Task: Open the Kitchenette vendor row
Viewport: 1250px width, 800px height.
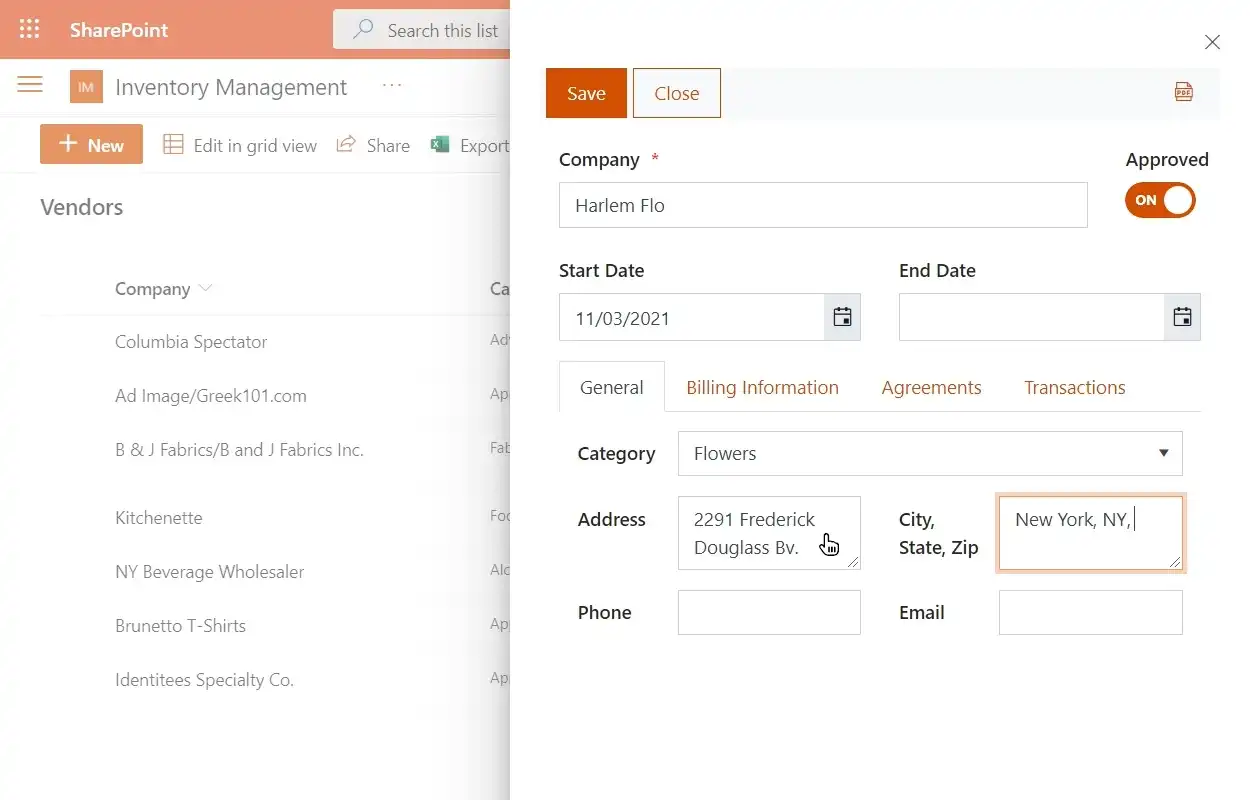Action: 159,518
